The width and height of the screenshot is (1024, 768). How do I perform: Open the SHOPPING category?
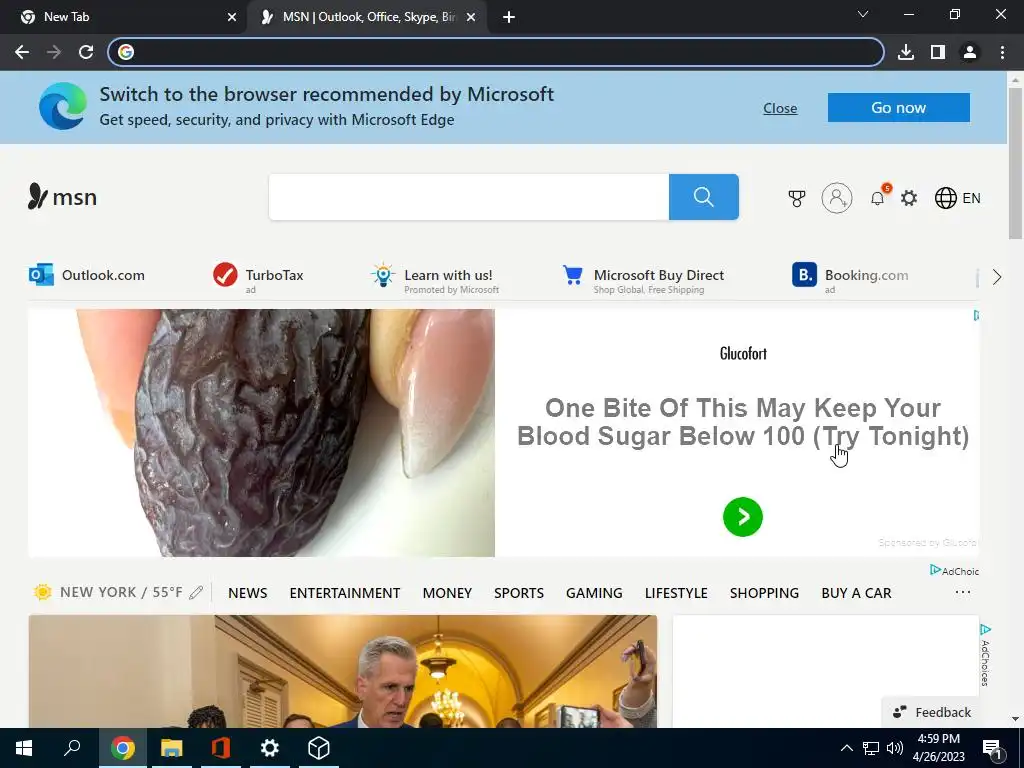click(x=764, y=593)
